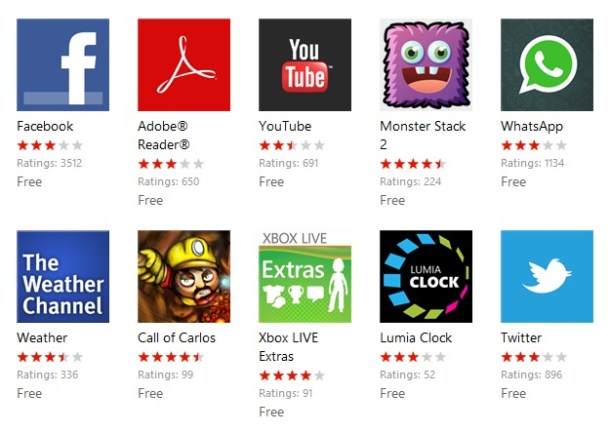Open the Adobe Reader app icon
This screenshot has height=433, width=610.
click(184, 65)
